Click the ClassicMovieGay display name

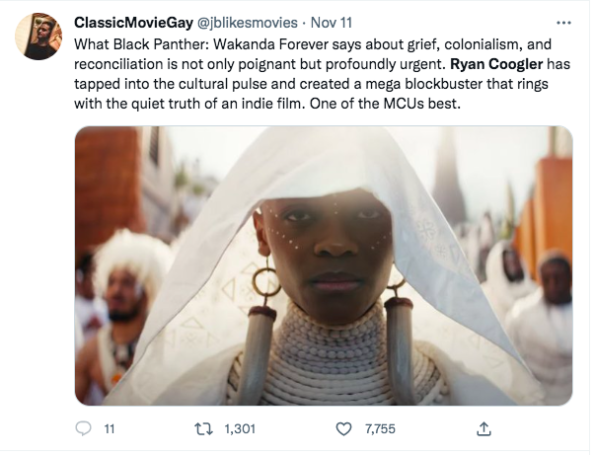click(133, 23)
